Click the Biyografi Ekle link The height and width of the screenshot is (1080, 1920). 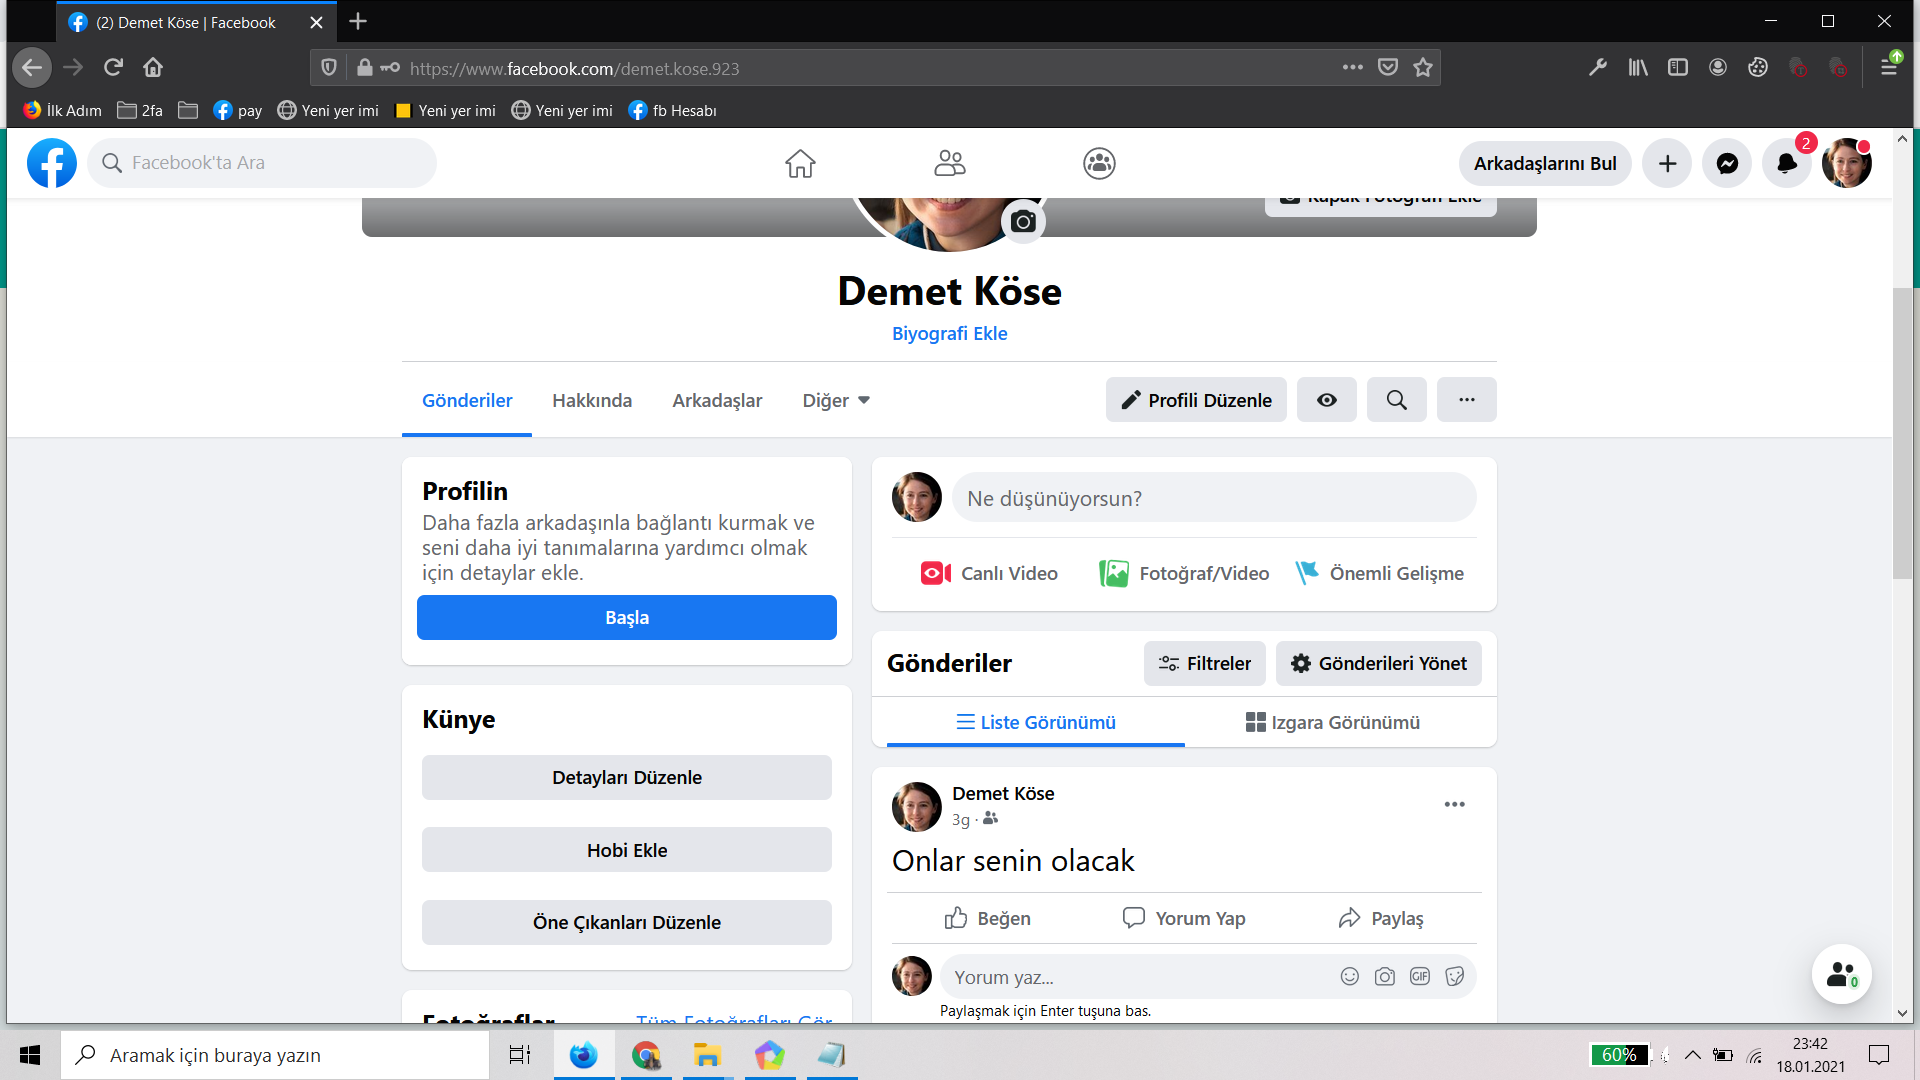pos(949,334)
